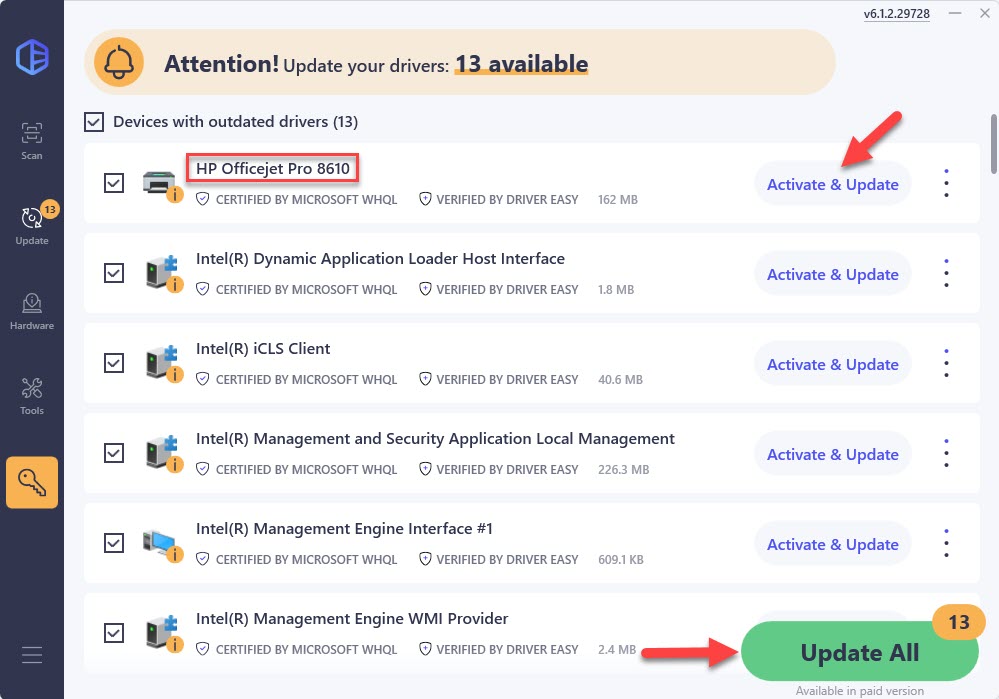Open more options for Intel Management Engine Interface #1

(x=946, y=543)
